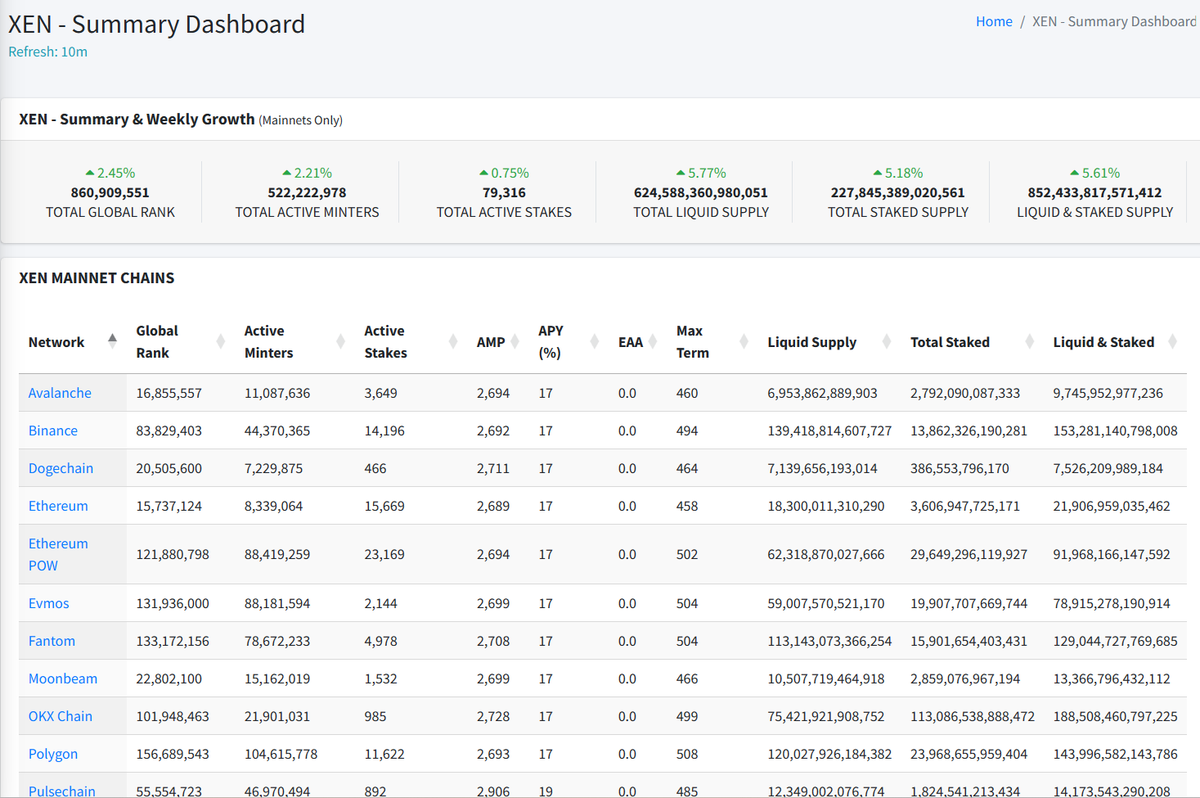Sort table by Liquid Supply arrows
Screen dimensions: 1200x798
(x=886, y=342)
